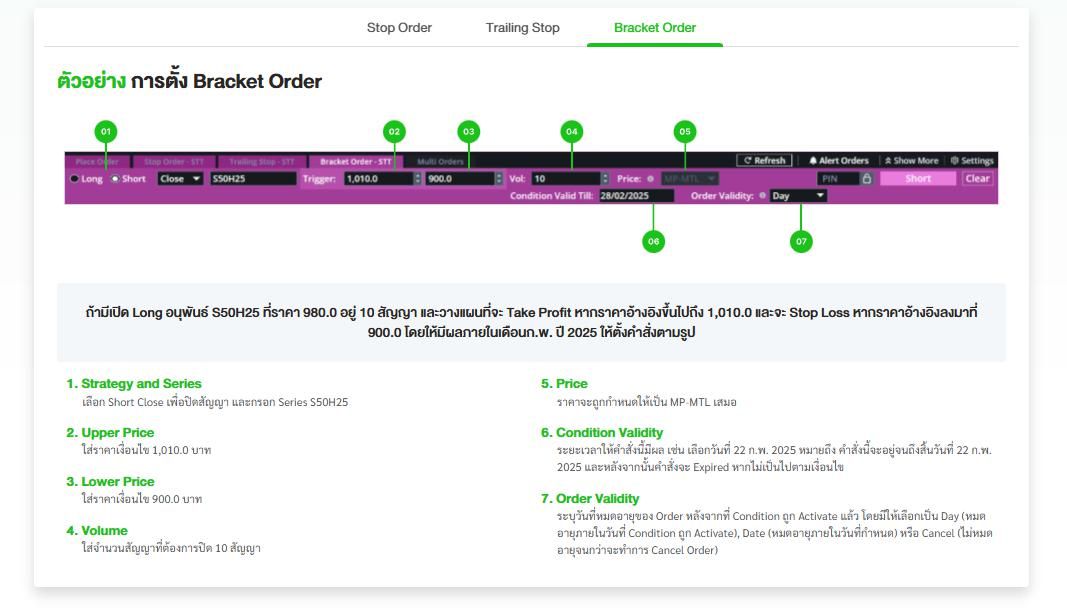Click the '5. Price' heading

coord(564,384)
